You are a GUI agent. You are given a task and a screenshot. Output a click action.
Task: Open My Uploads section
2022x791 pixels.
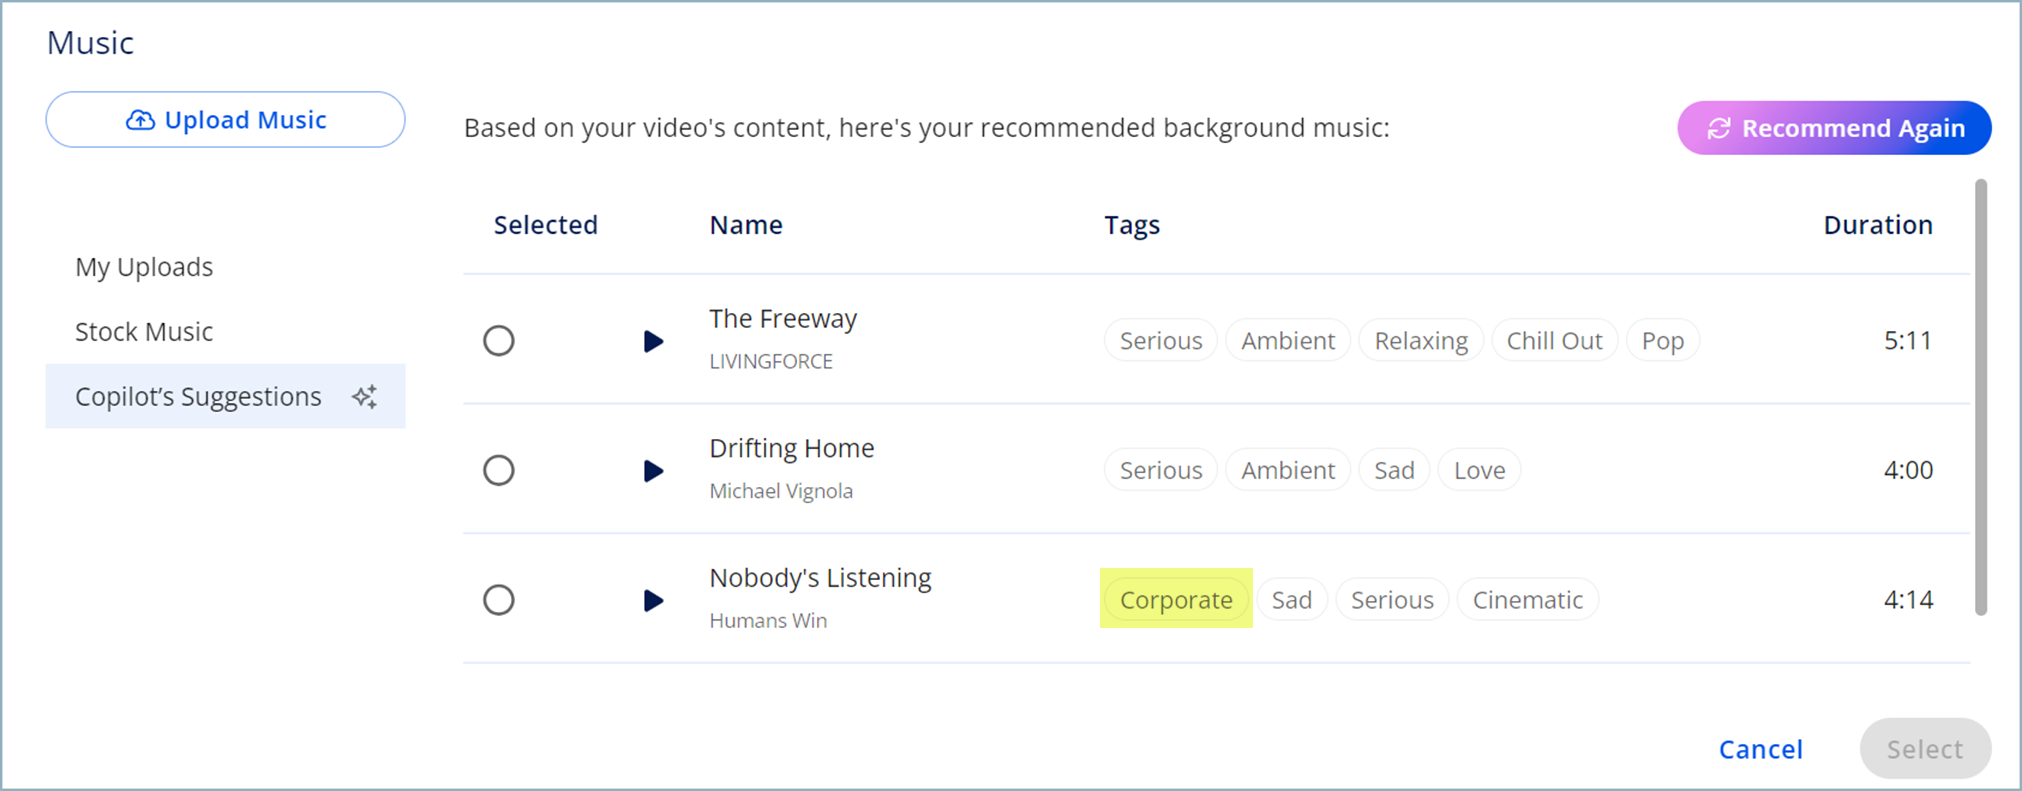click(144, 267)
